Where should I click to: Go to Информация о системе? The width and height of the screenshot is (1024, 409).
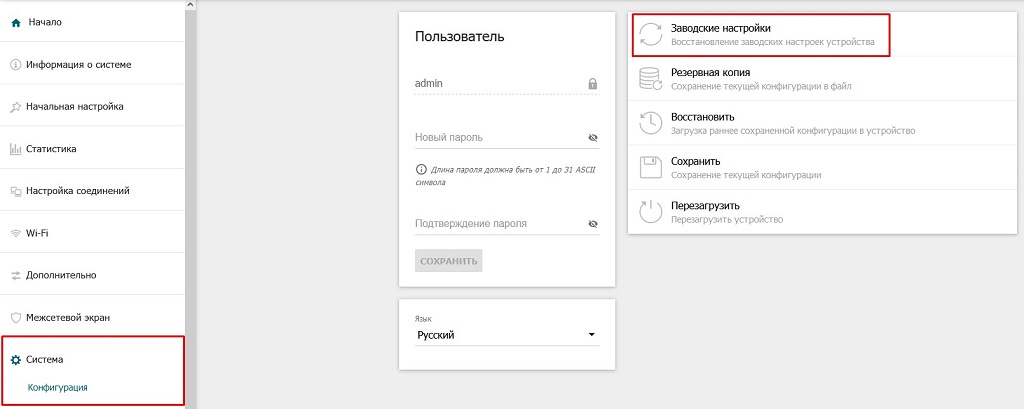(78, 64)
